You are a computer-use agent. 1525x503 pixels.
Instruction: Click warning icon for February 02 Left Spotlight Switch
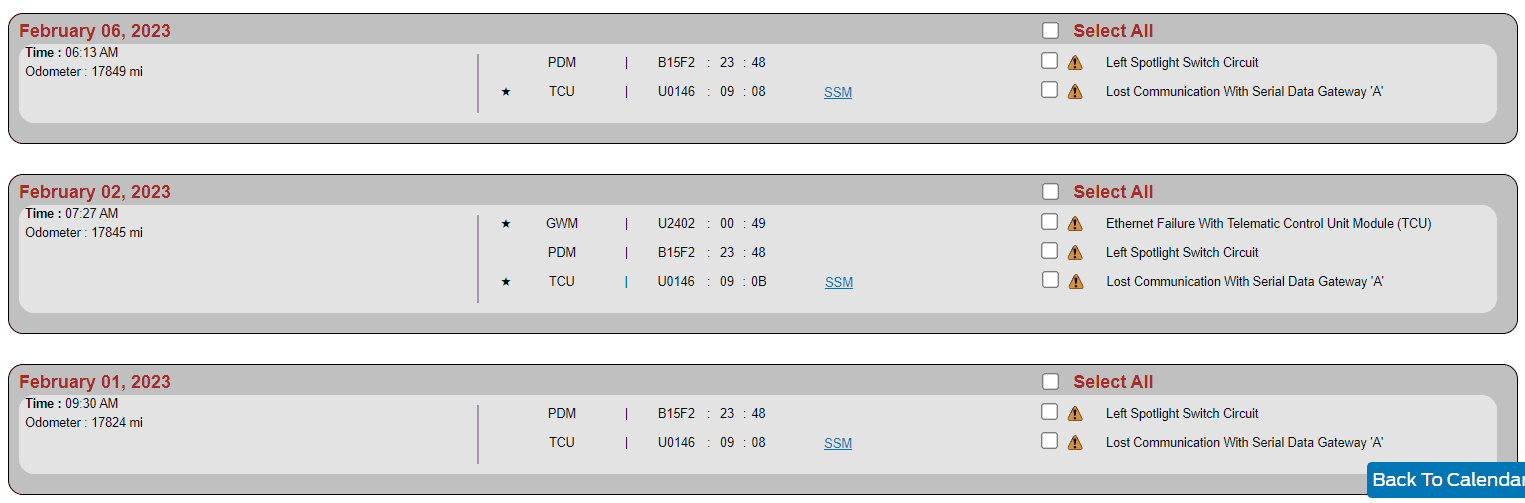[1075, 252]
